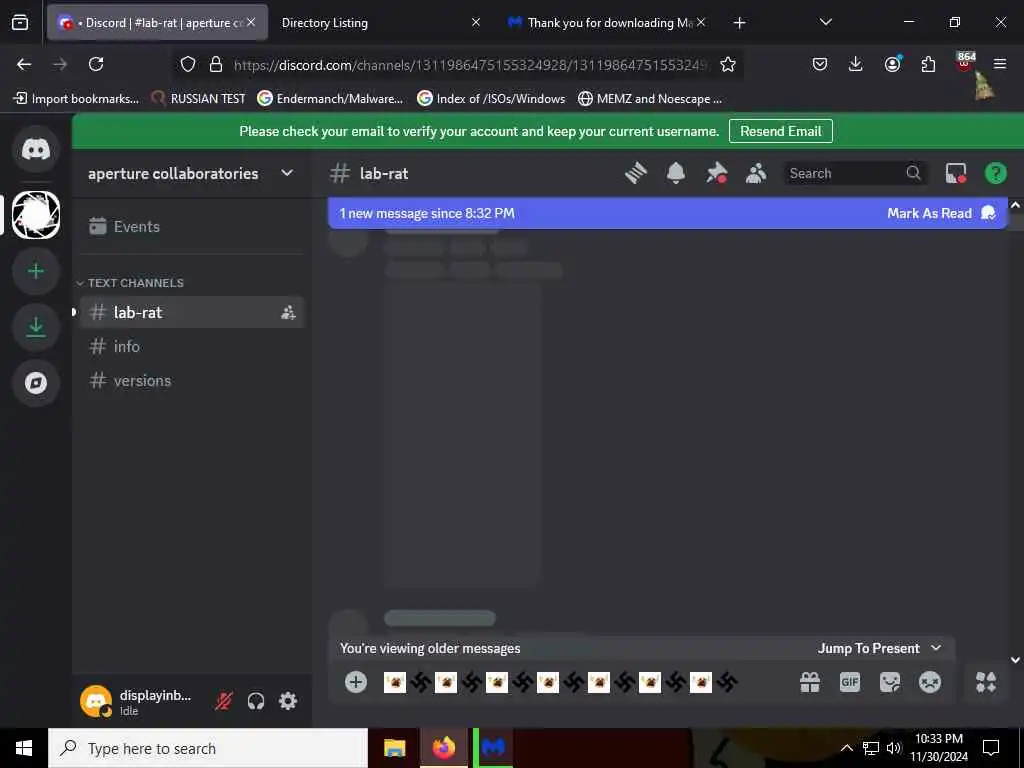The image size is (1024, 768).
Task: Open Discord user settings gear
Action: pos(288,701)
